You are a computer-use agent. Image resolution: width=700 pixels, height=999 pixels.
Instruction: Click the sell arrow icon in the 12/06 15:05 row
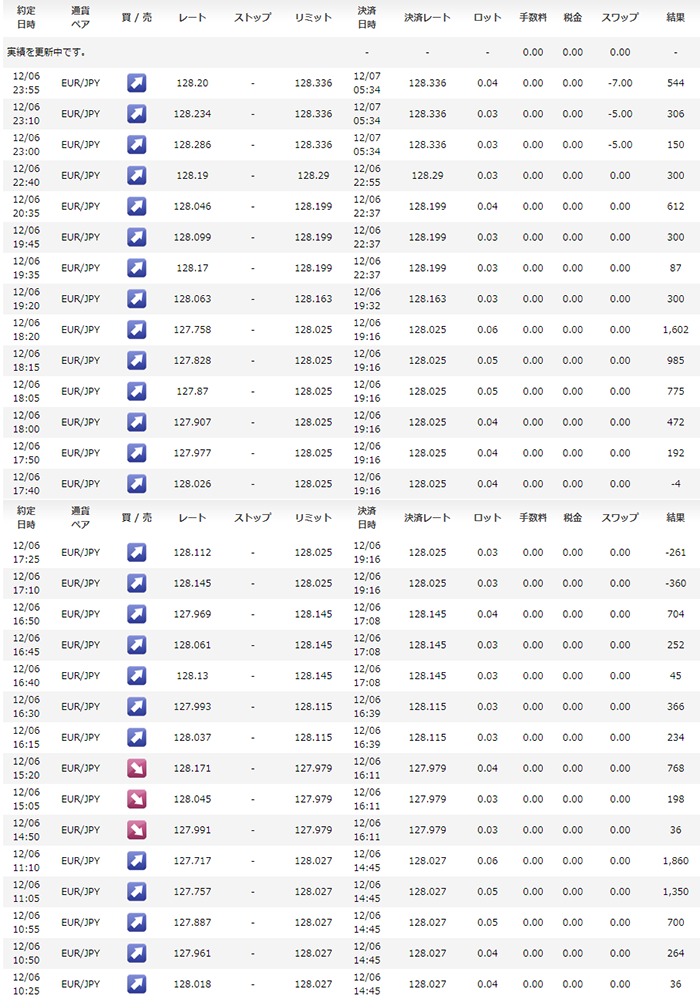137,800
